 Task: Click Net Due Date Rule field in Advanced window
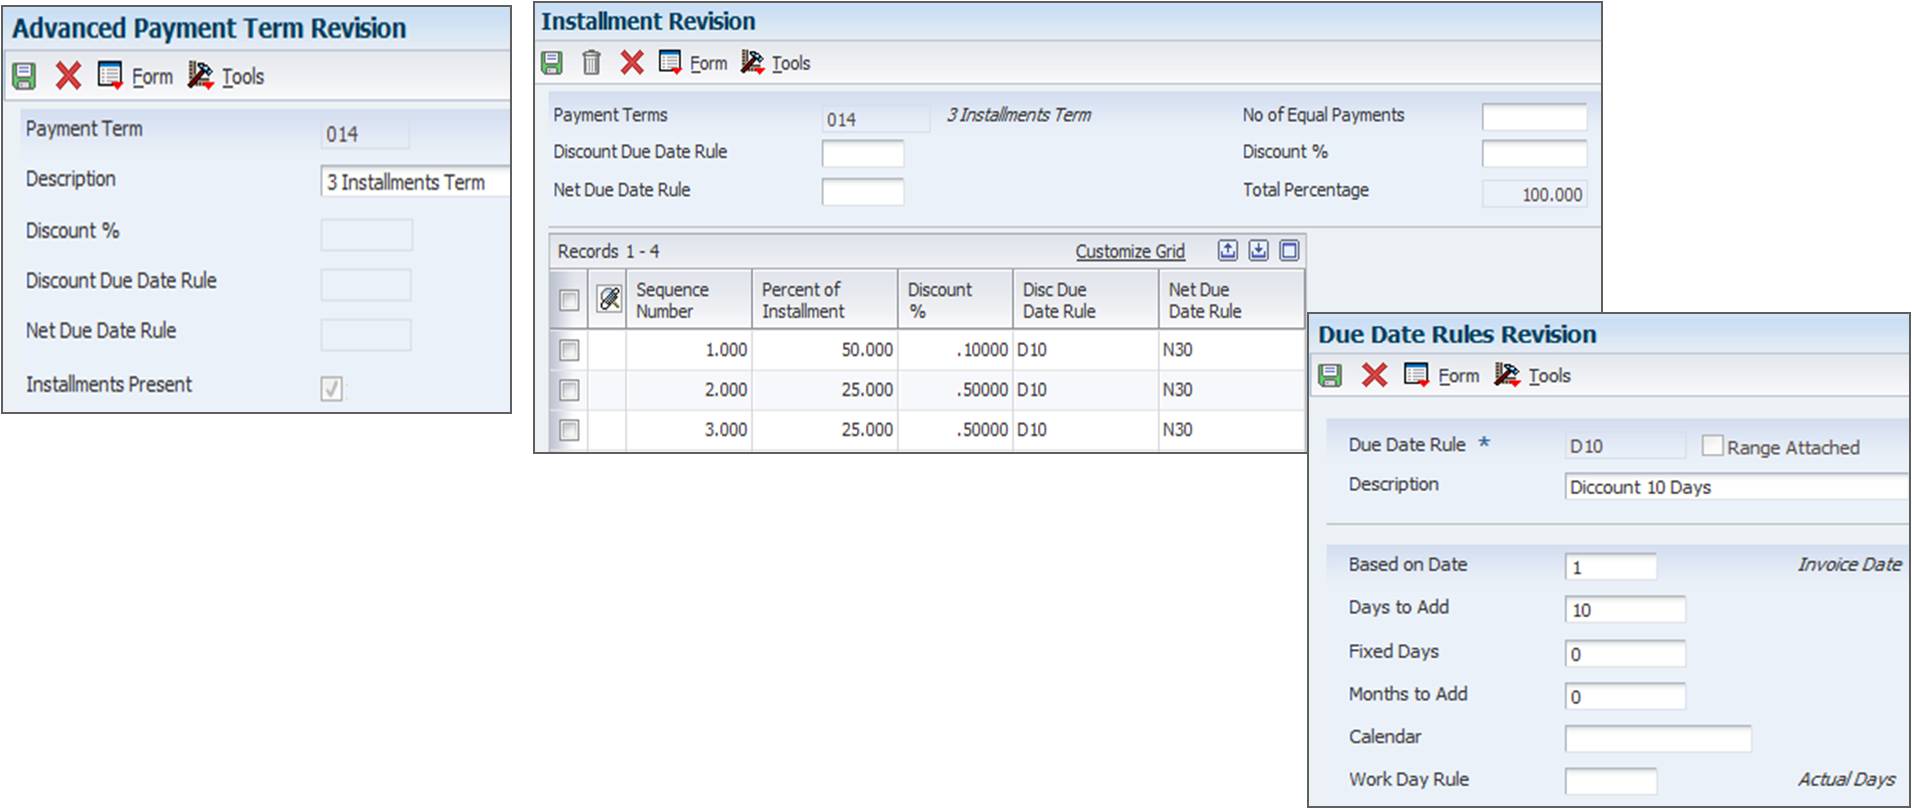click(366, 335)
